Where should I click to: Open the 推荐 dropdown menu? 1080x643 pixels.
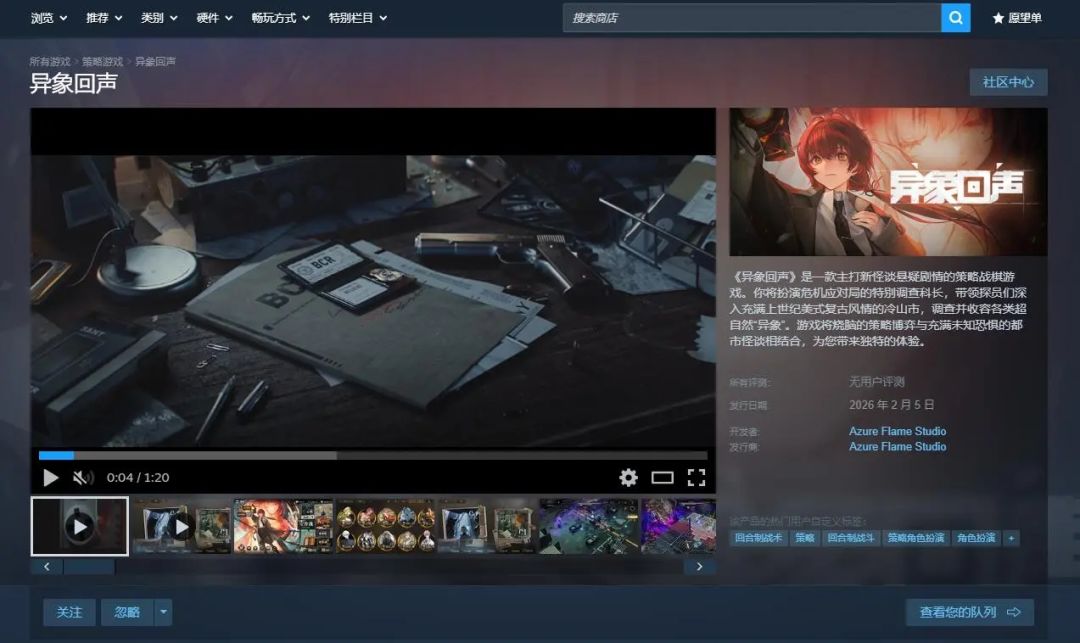pos(104,18)
